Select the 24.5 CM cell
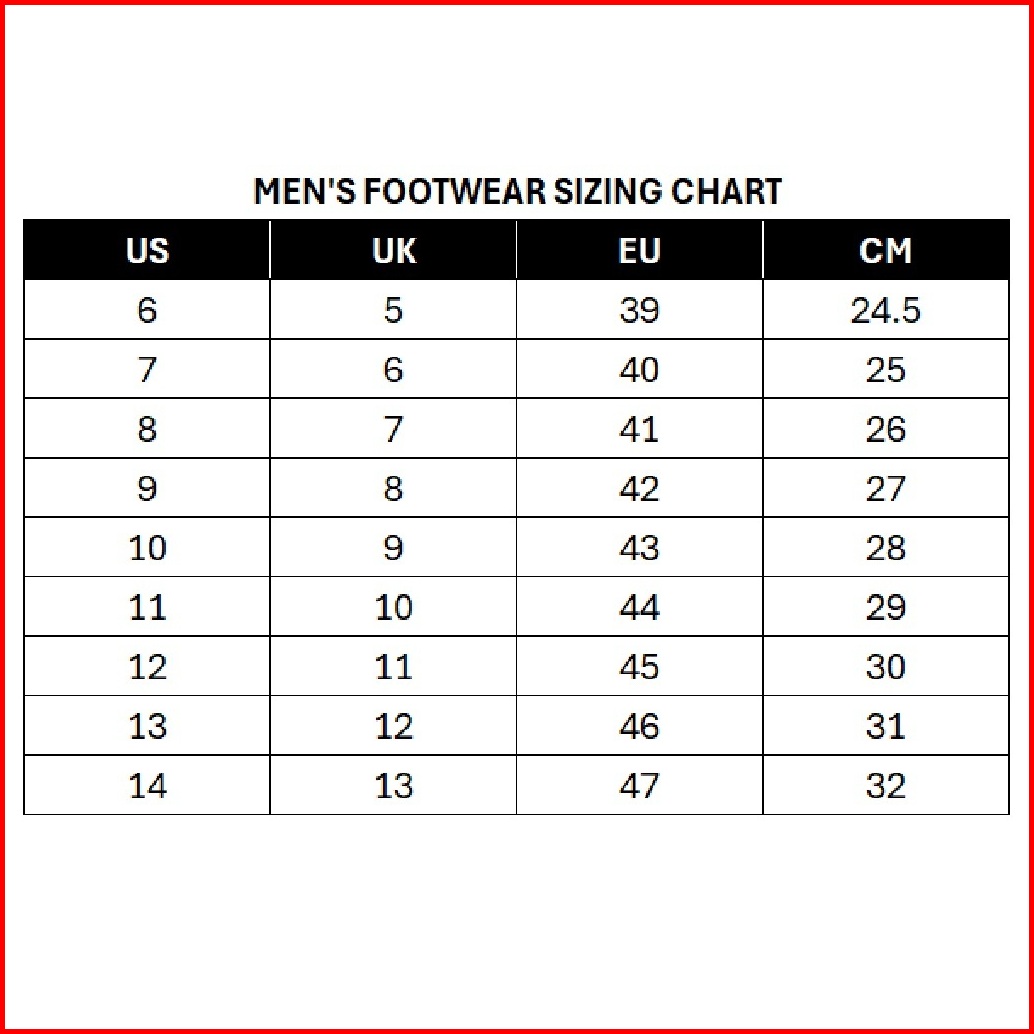Screen dimensions: 1034x1034 885,311
